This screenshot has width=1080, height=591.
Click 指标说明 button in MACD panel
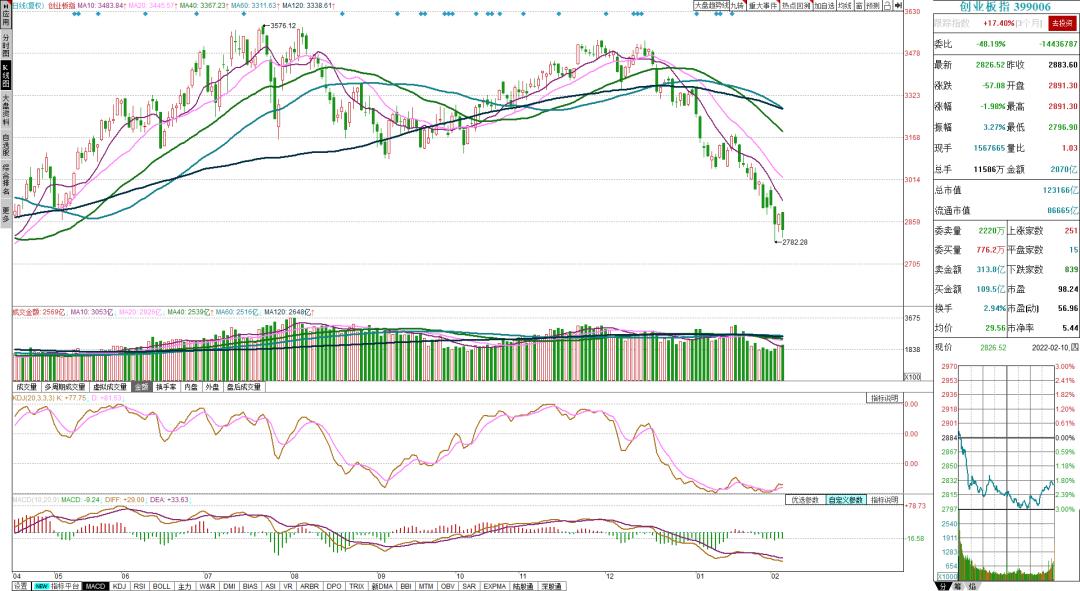(884, 500)
